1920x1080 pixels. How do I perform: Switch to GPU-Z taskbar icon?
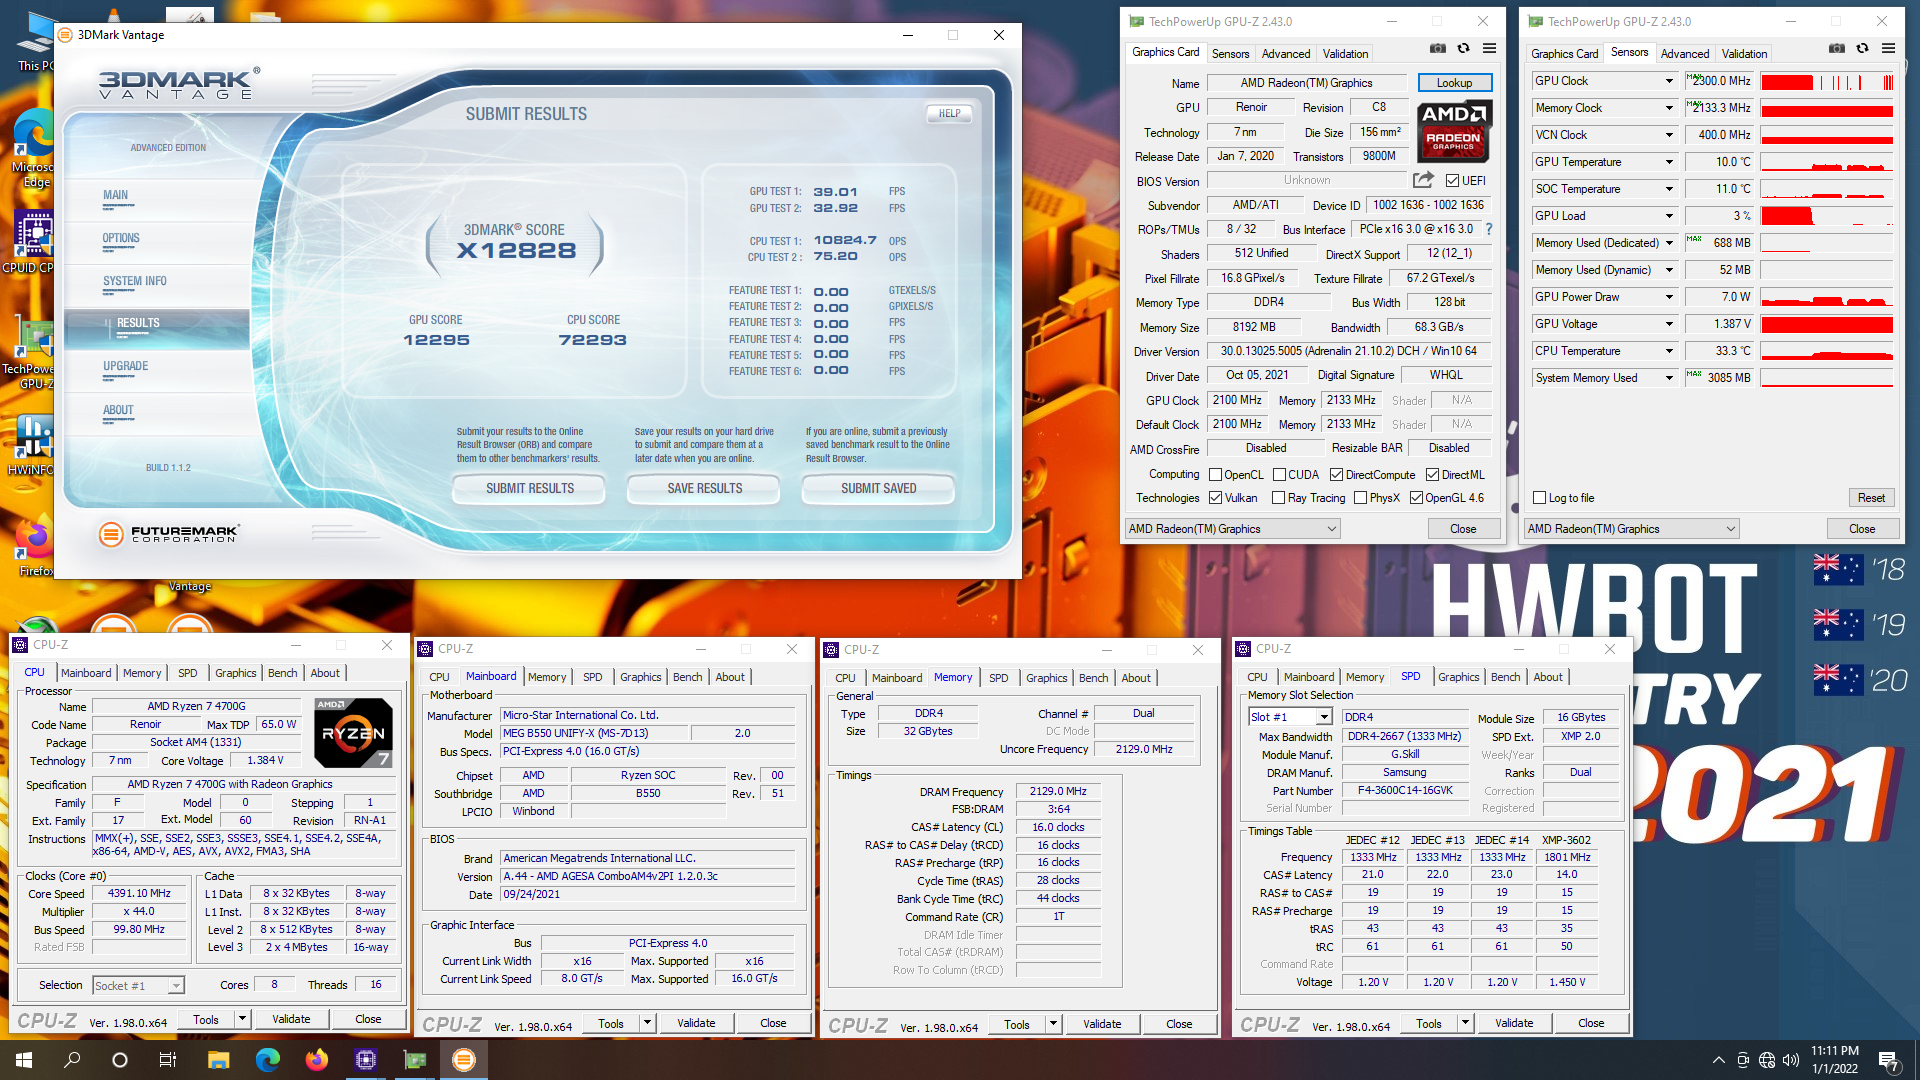pyautogui.click(x=415, y=1060)
